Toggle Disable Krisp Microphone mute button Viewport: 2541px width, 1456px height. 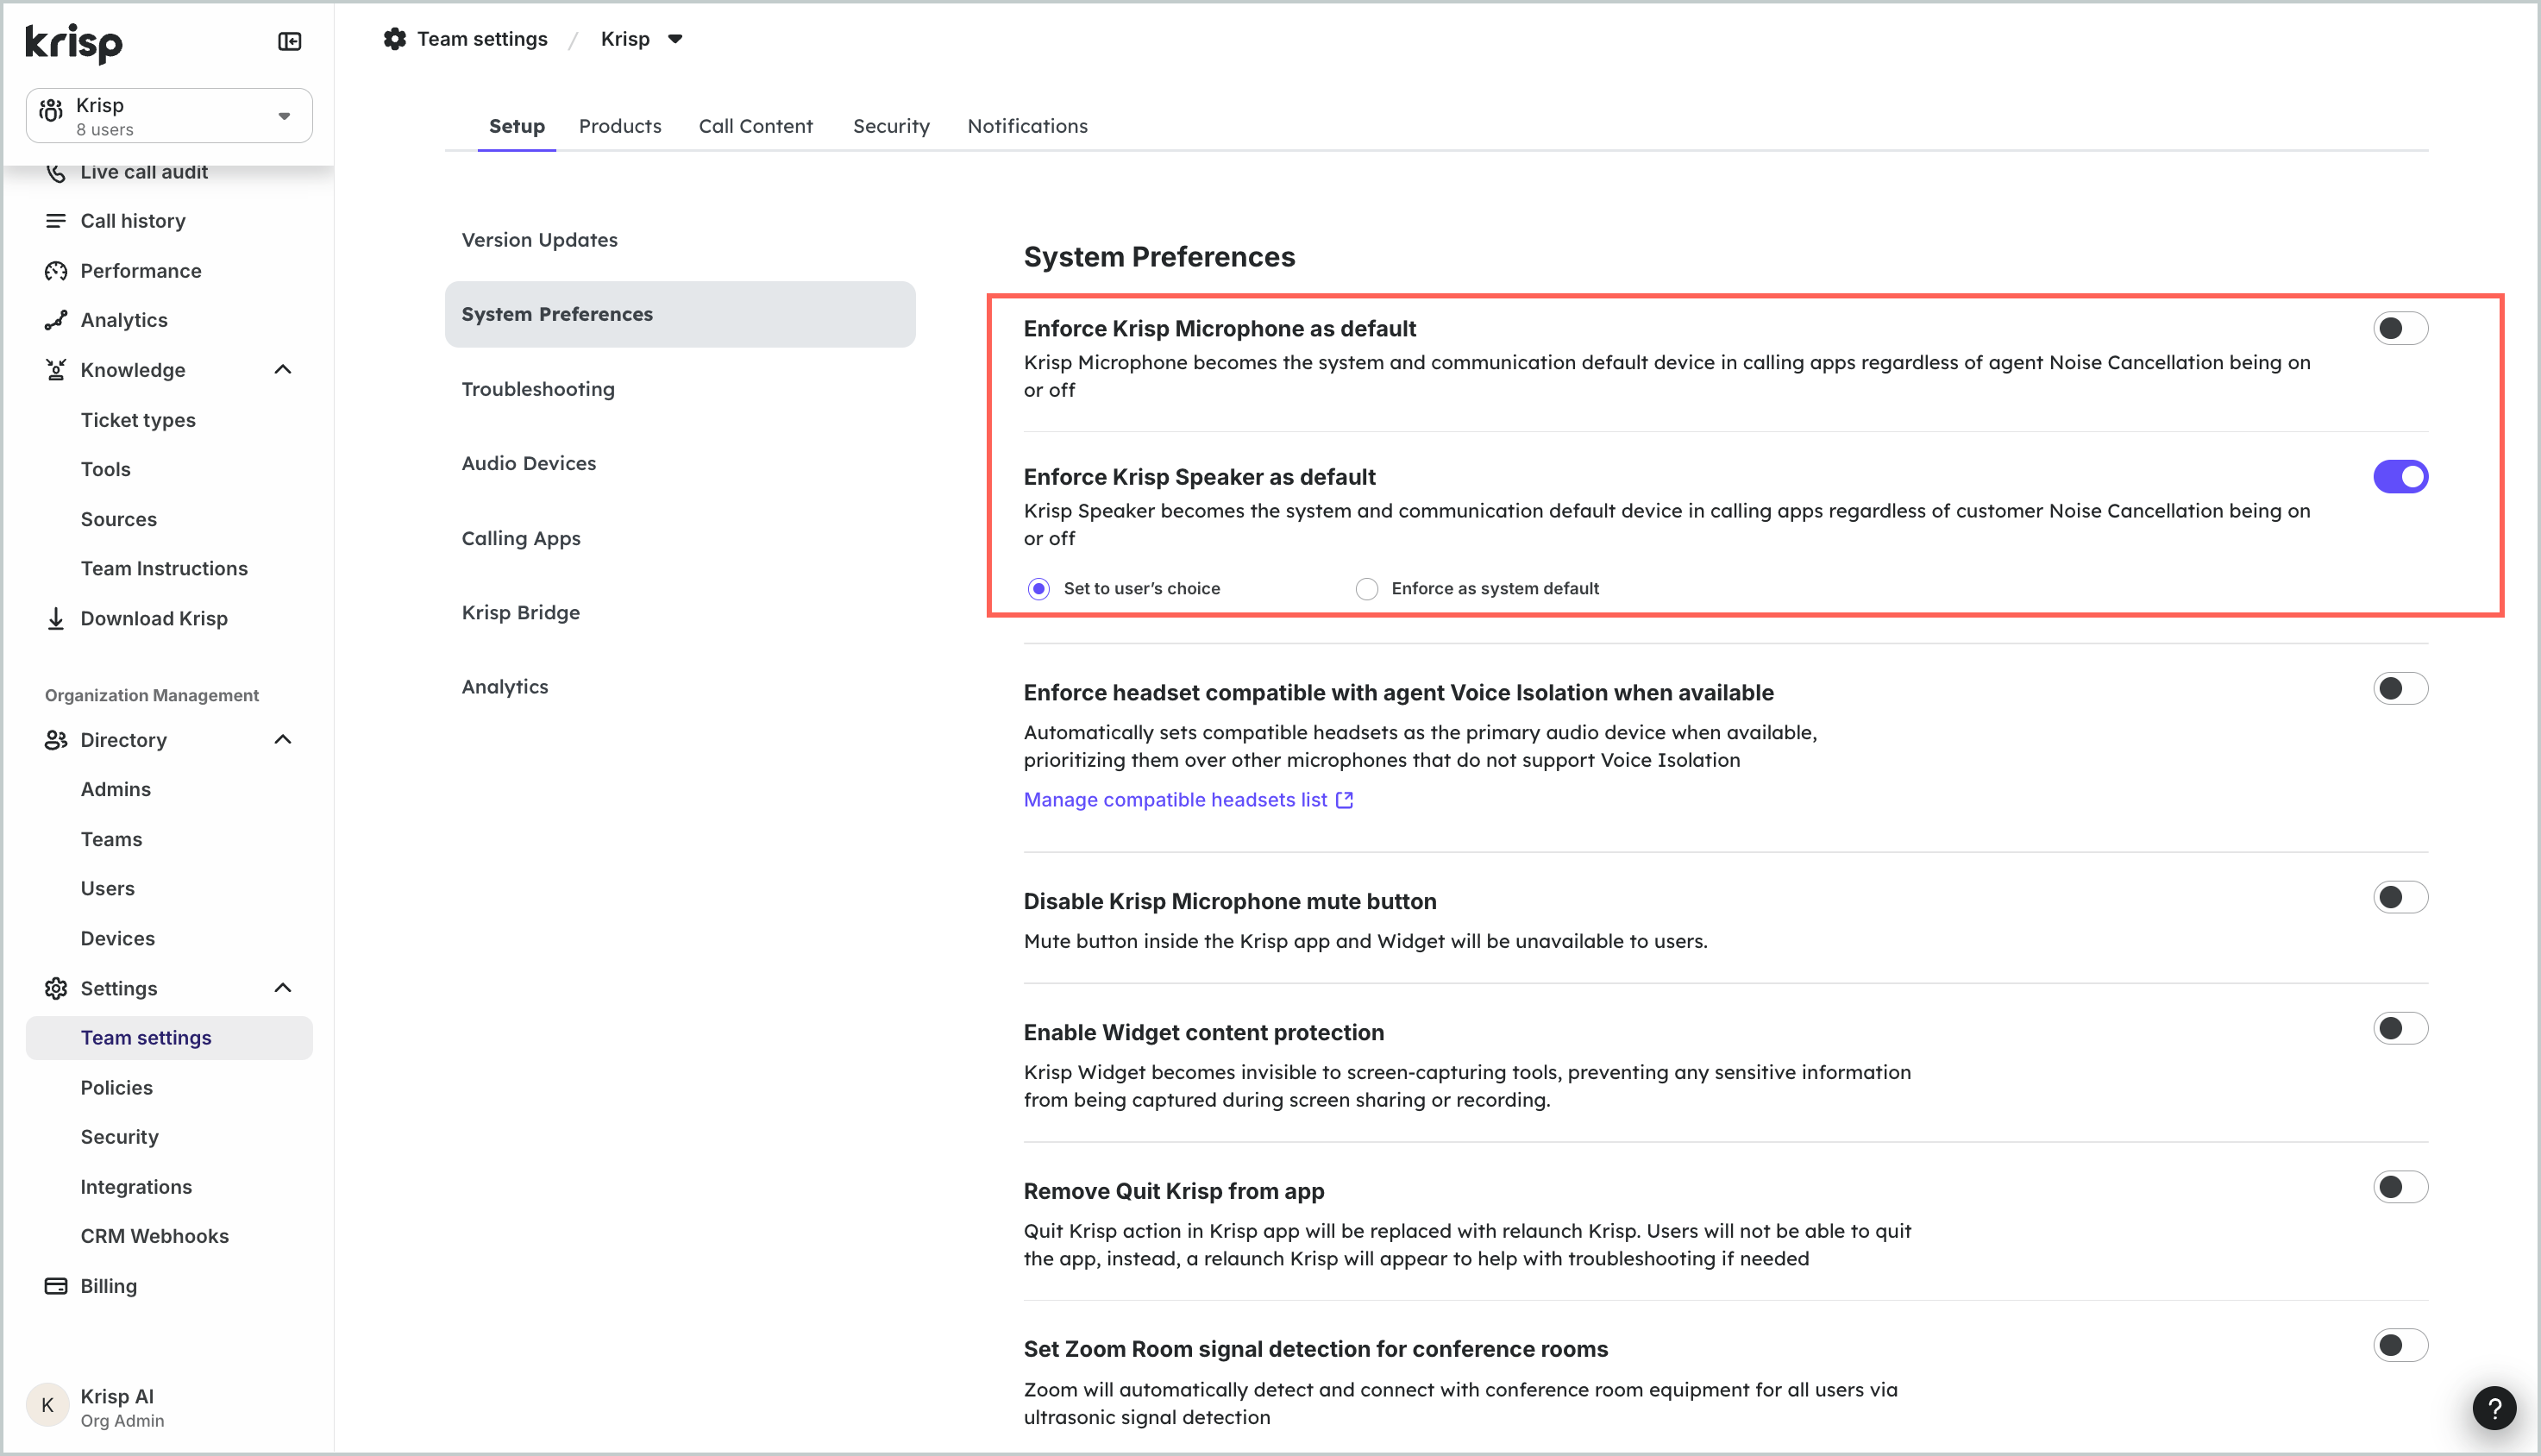click(2400, 898)
